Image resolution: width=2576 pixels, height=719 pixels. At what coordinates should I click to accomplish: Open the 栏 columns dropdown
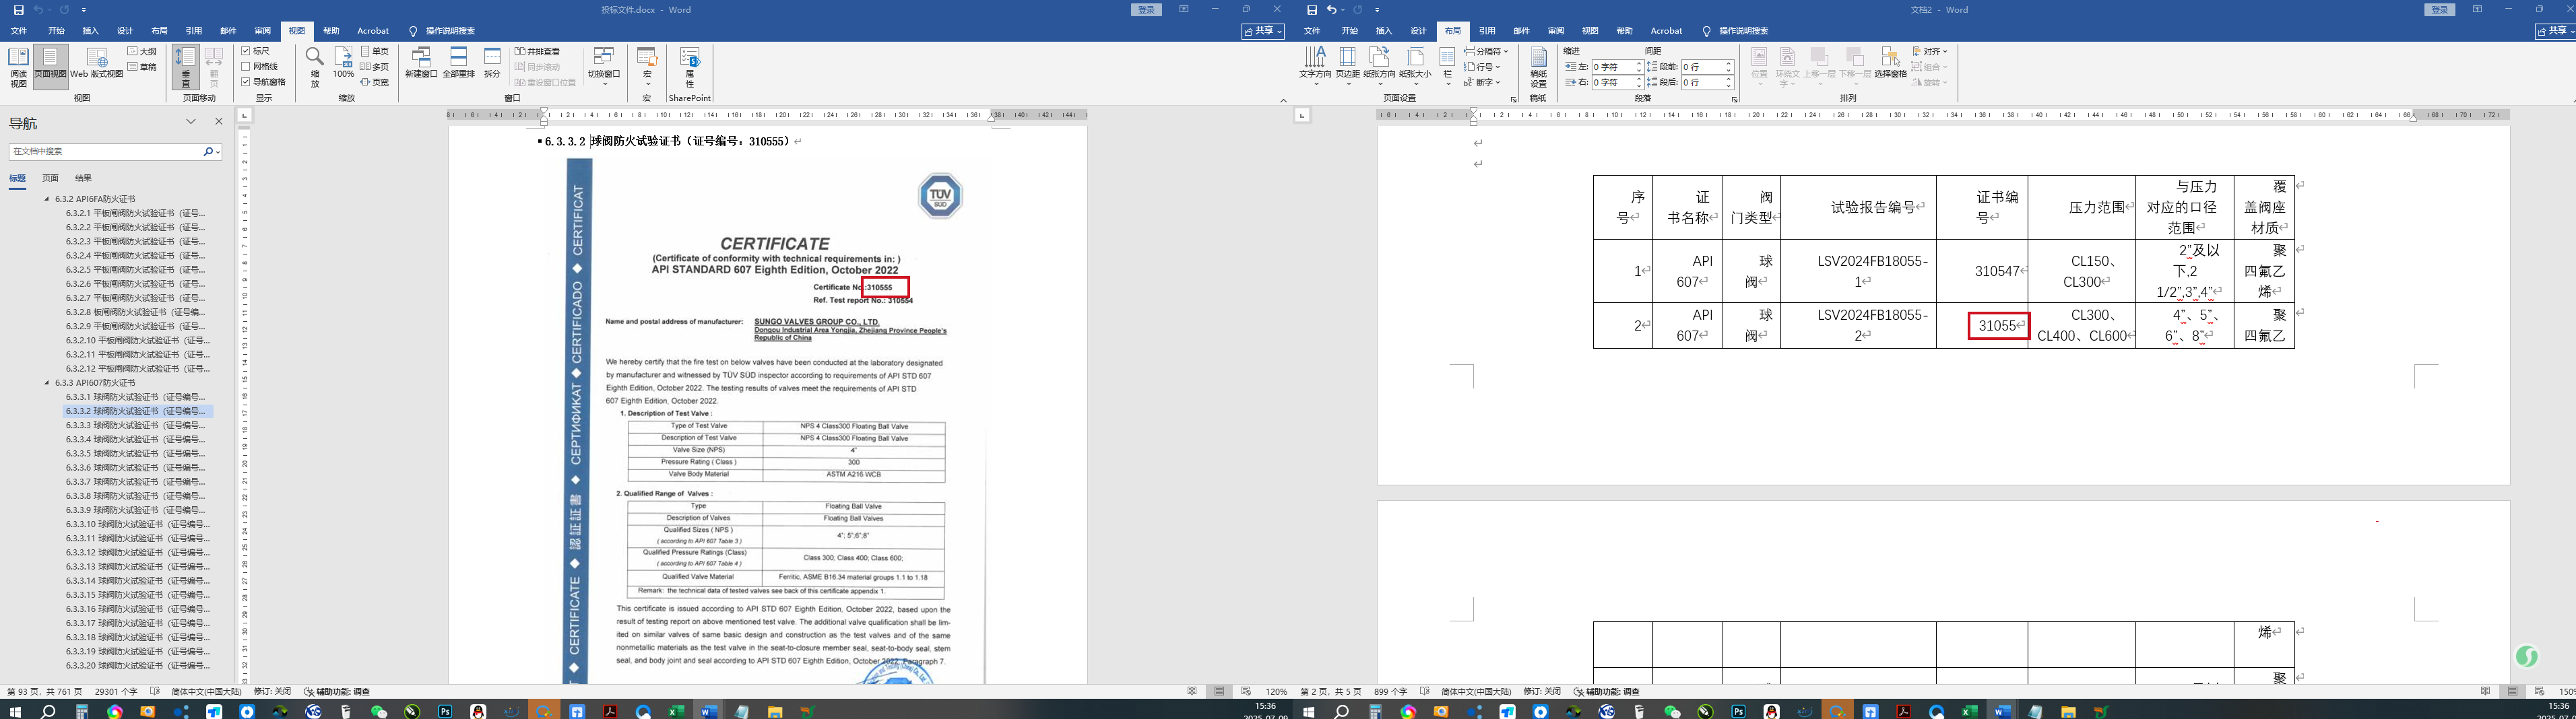tap(1447, 66)
